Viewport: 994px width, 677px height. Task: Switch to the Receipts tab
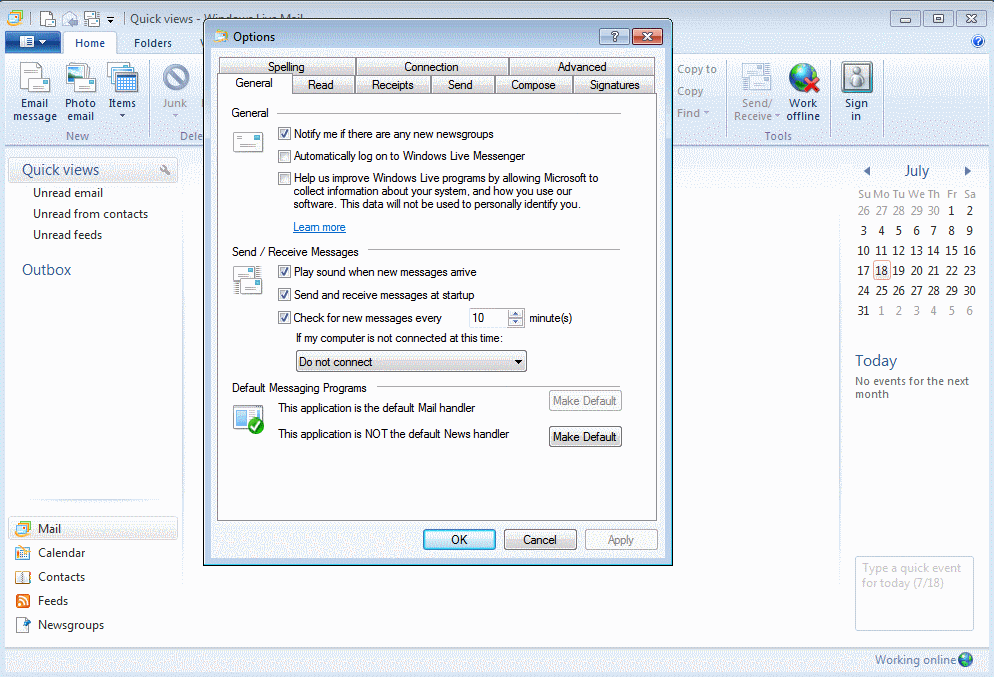click(x=392, y=85)
